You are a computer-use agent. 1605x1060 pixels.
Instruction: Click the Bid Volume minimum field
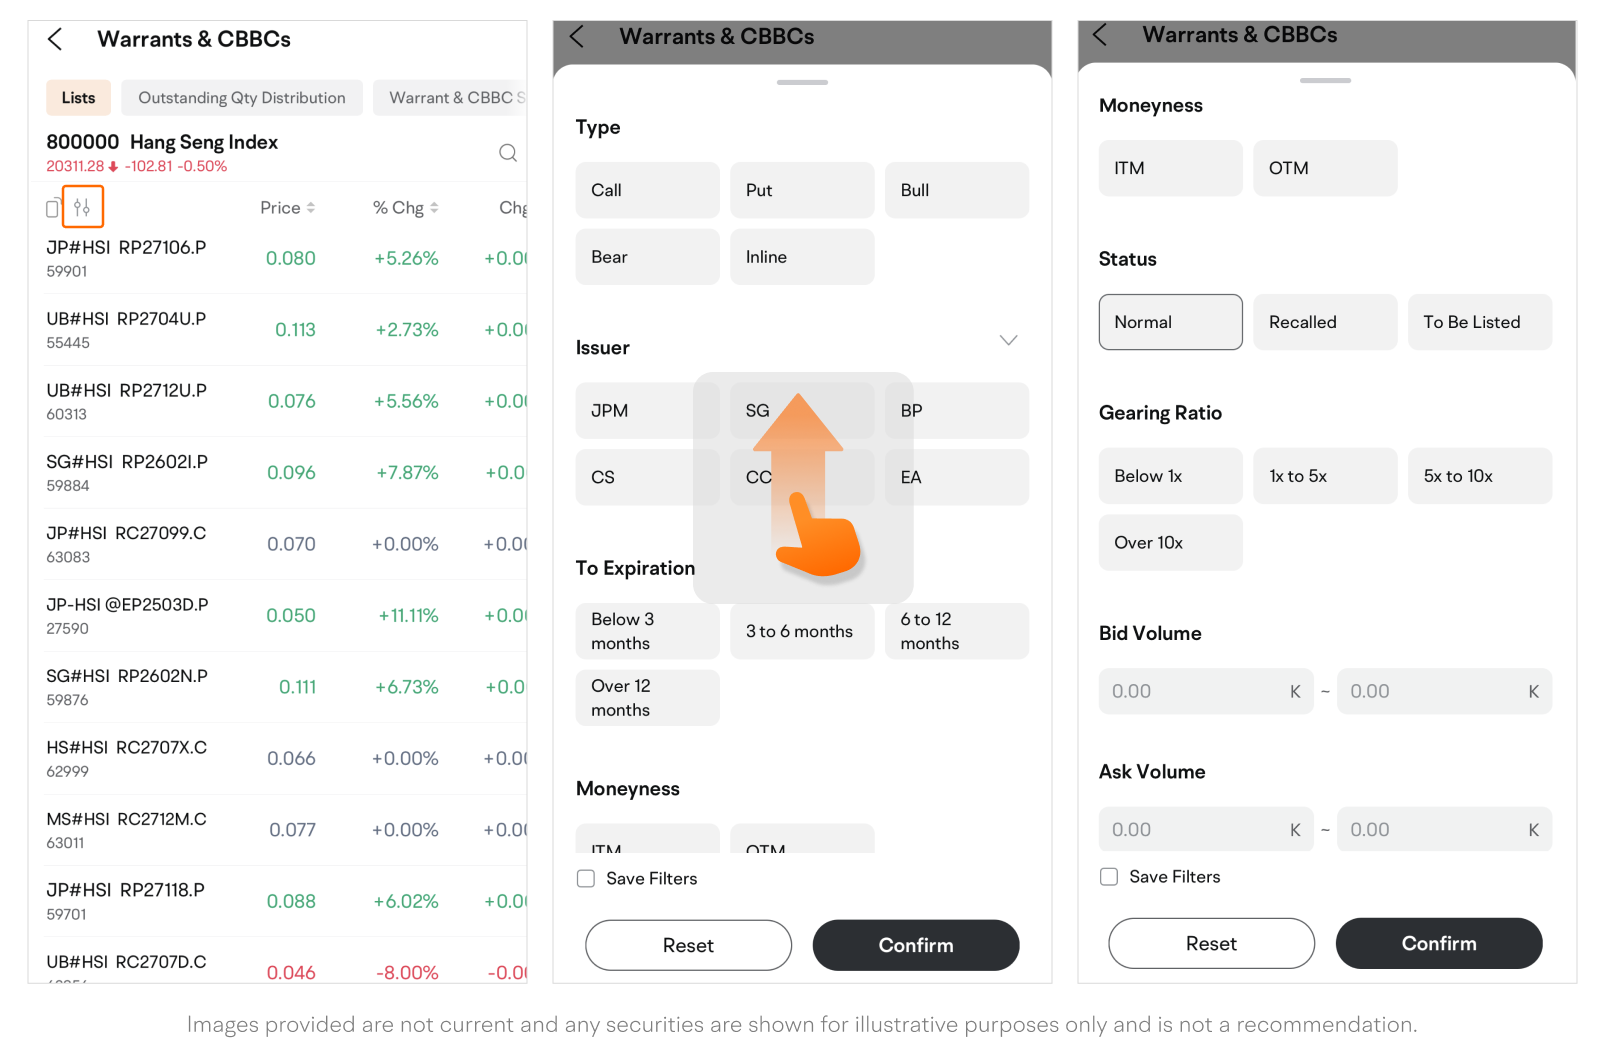(x=1195, y=691)
